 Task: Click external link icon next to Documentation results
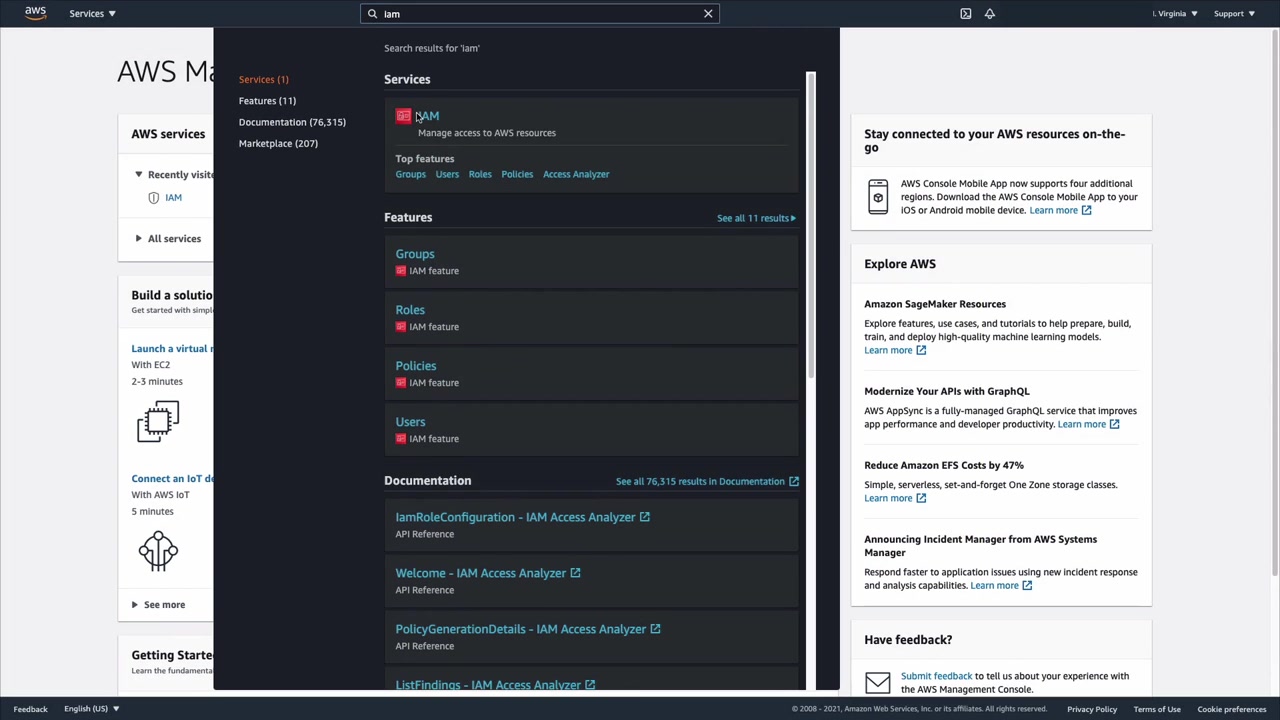click(794, 482)
